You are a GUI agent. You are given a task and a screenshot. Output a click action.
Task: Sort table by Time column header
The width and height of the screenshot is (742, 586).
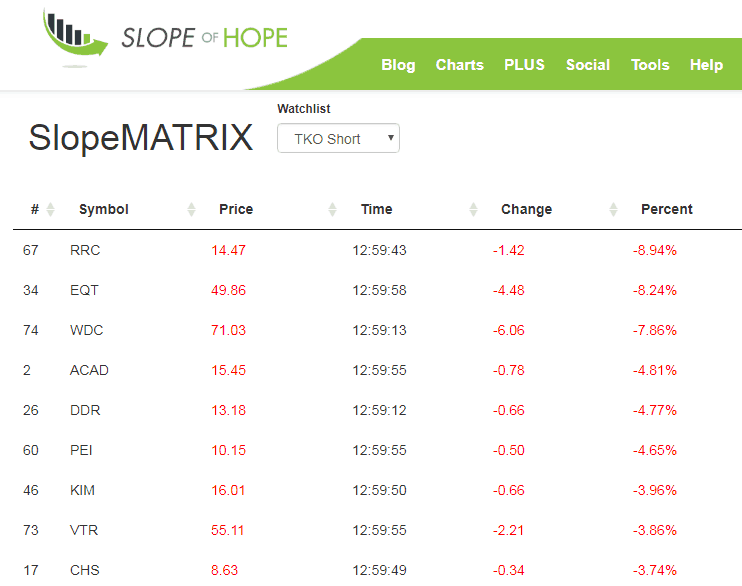[377, 209]
